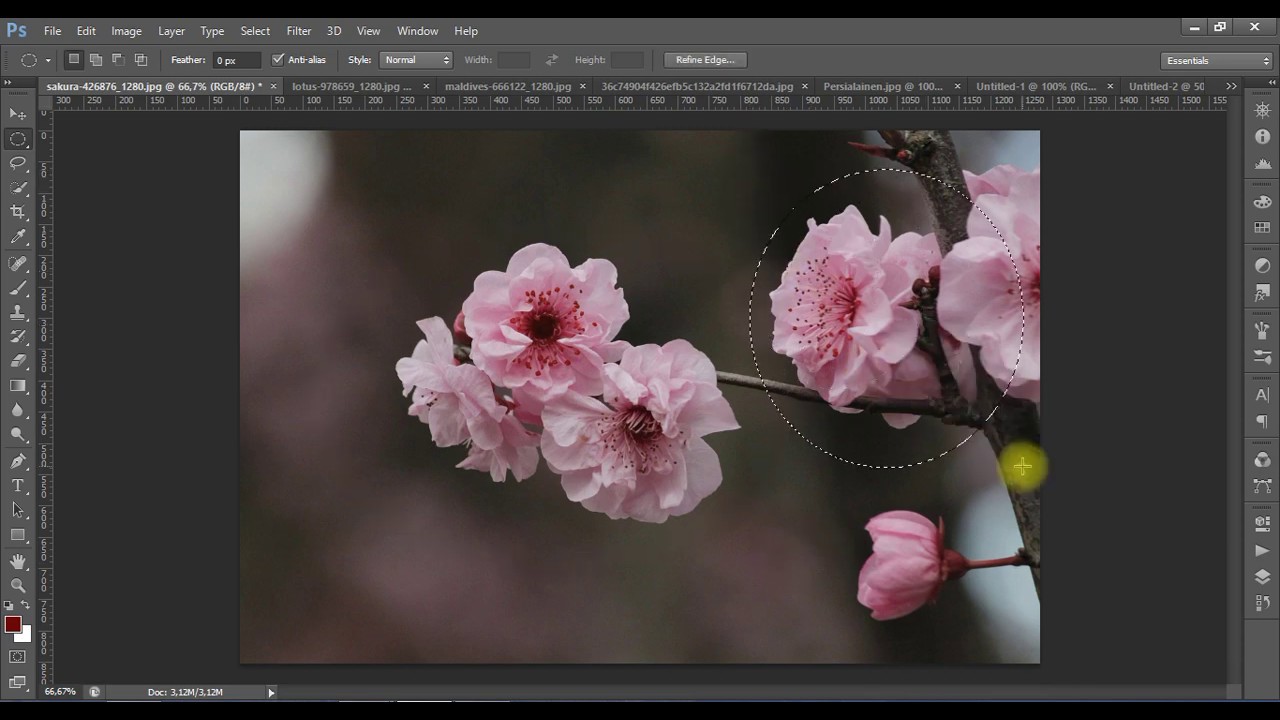
Task: Click the Refine Edge button
Action: 705,60
